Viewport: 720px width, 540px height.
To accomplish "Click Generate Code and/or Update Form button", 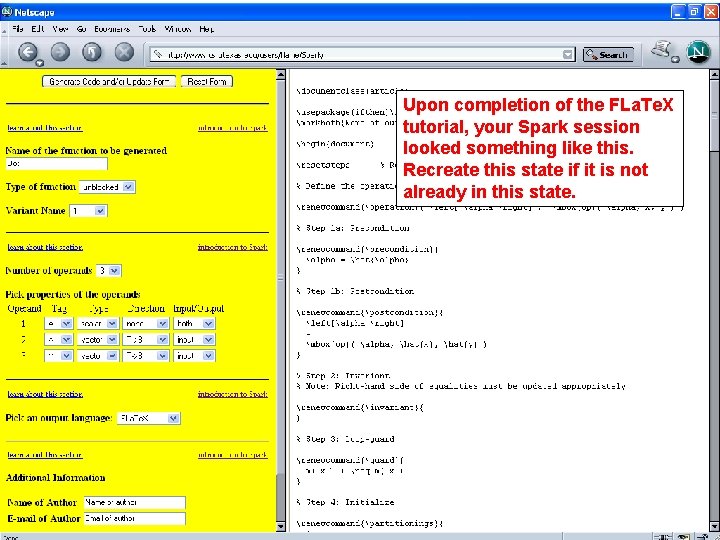I will click(x=109, y=82).
